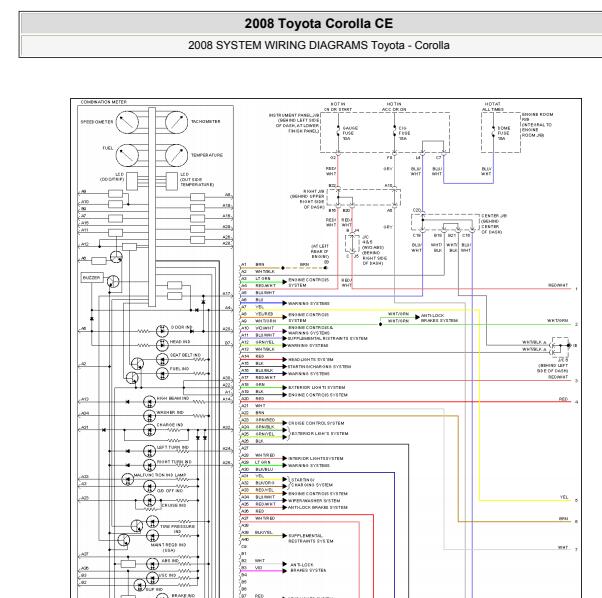Click the ENGINE ROOM R/B label
The height and width of the screenshot is (598, 602).
point(537,125)
